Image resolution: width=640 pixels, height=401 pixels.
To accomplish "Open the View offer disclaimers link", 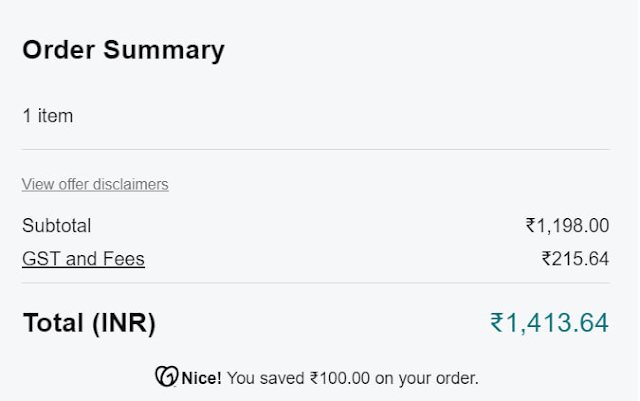I will [95, 184].
